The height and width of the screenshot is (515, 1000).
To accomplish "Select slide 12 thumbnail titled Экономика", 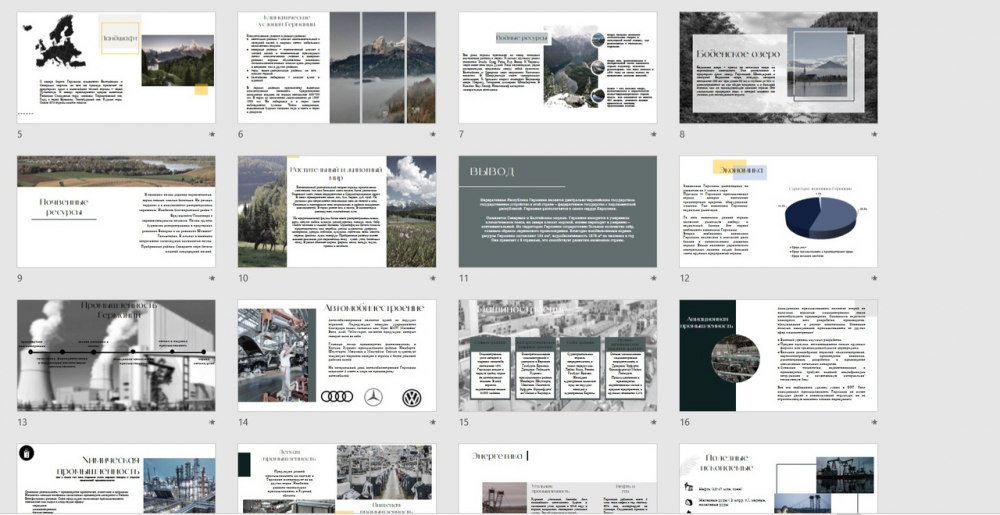I will coord(779,212).
